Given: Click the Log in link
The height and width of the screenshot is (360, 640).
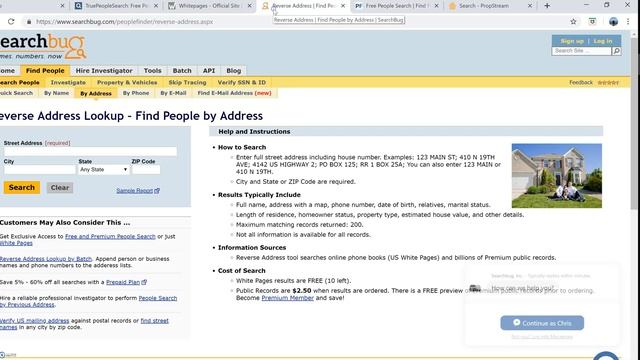Looking at the screenshot, I should (x=602, y=41).
